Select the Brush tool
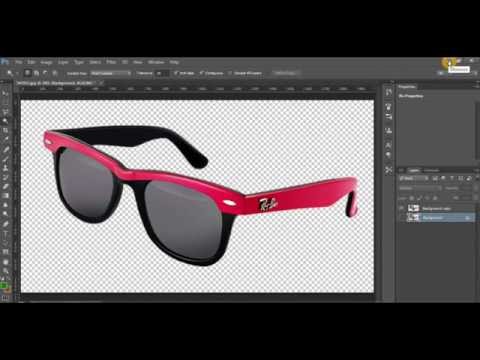480x360 pixels. (6, 159)
